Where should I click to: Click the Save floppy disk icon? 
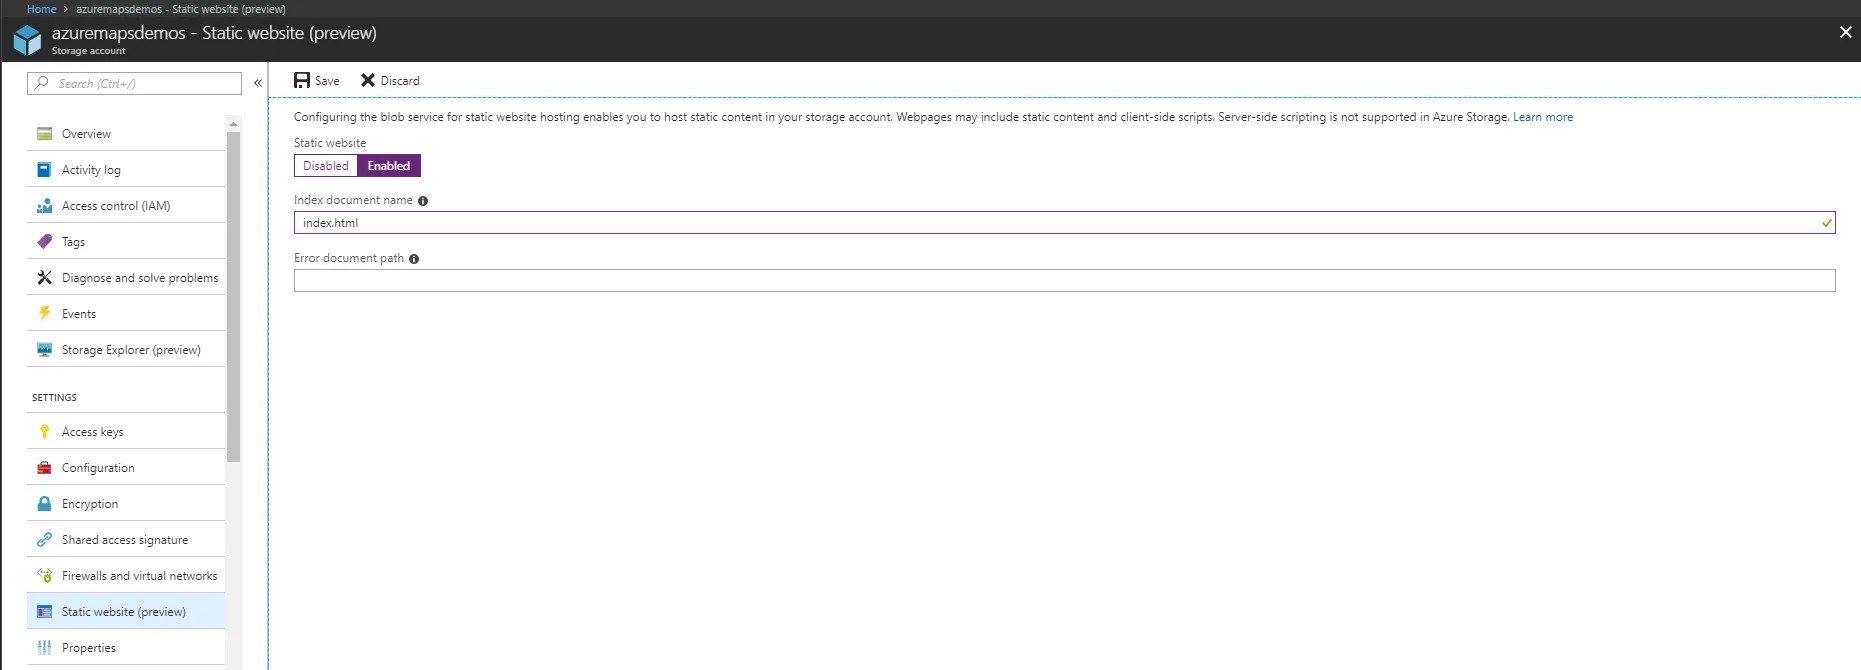point(302,80)
